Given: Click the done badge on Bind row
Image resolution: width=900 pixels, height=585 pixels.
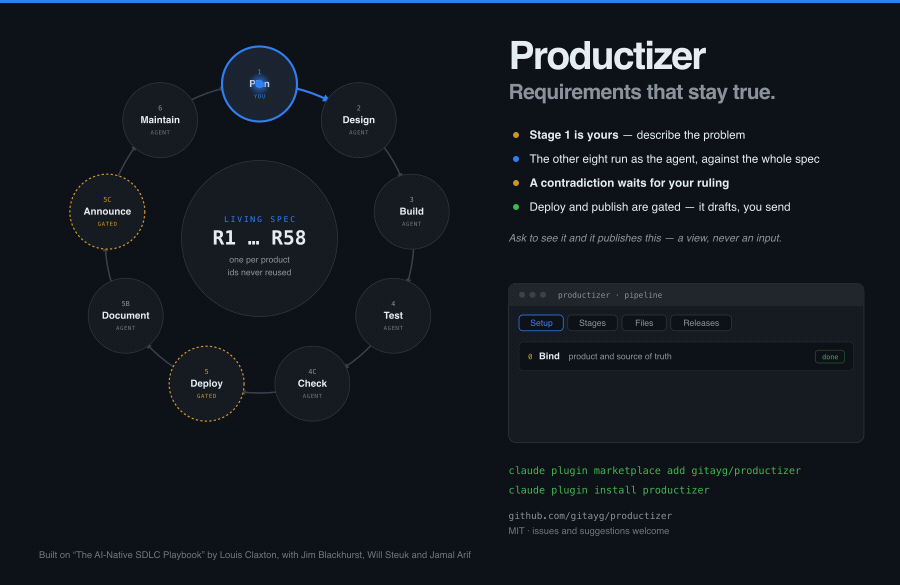Looking at the screenshot, I should pos(830,357).
